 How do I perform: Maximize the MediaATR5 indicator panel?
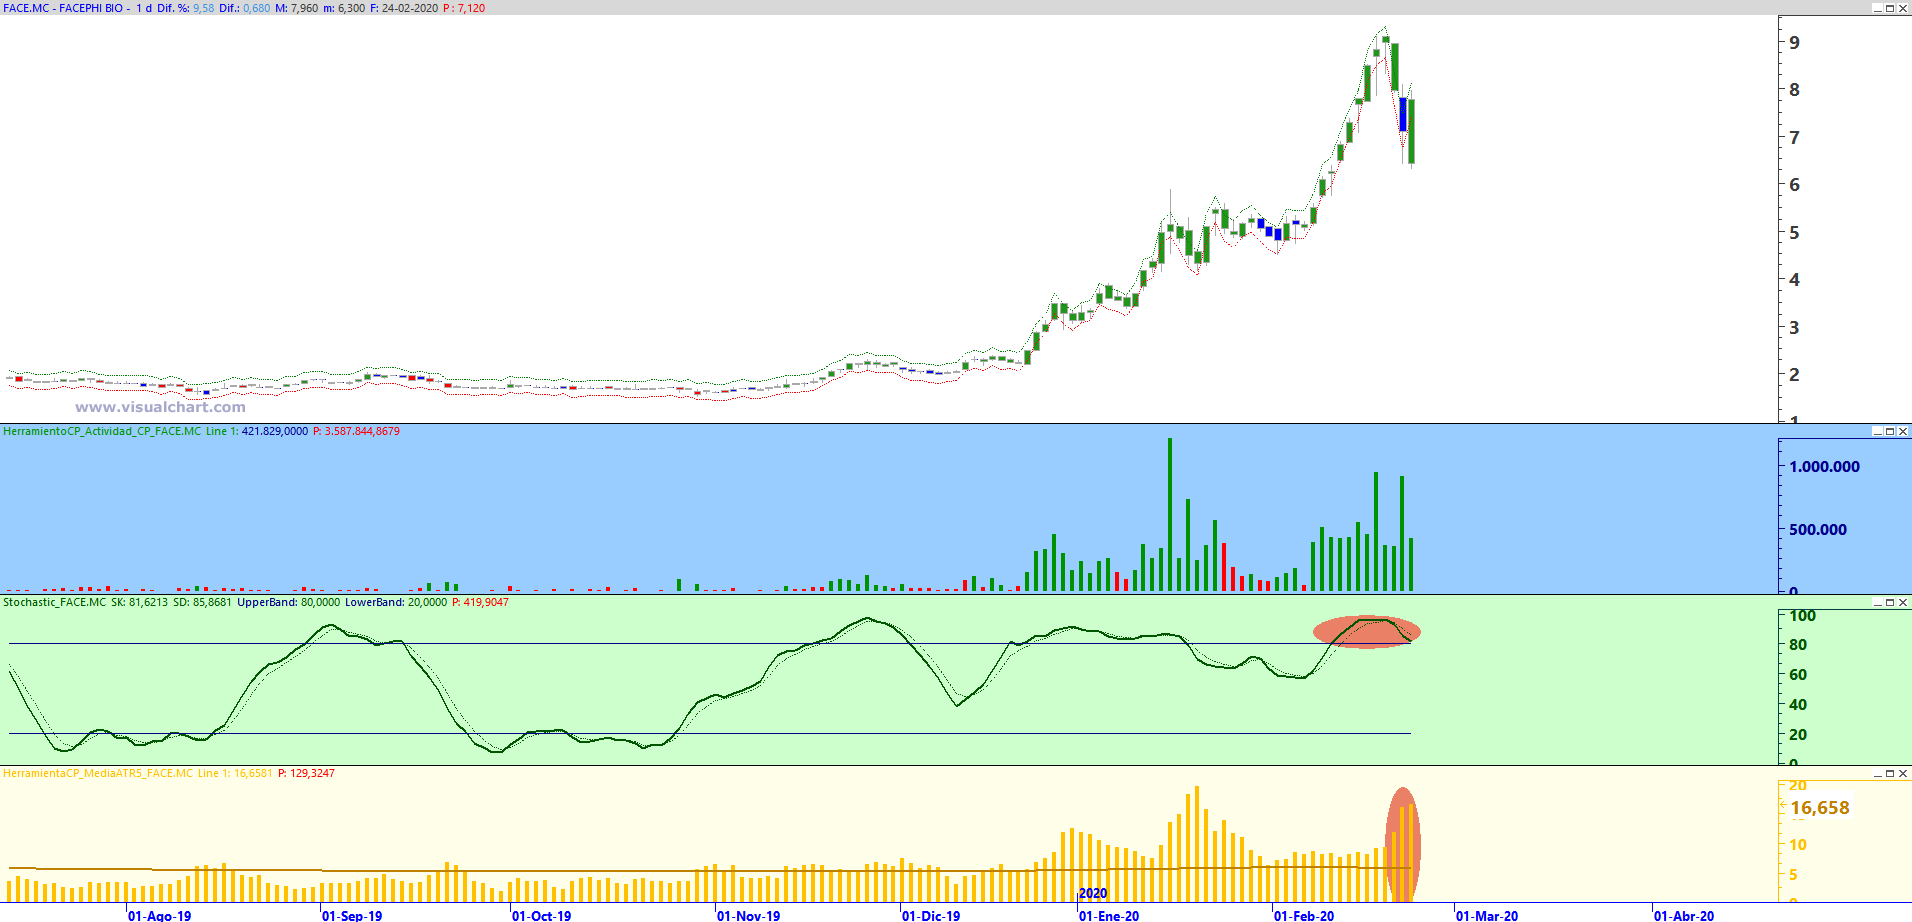(1890, 774)
